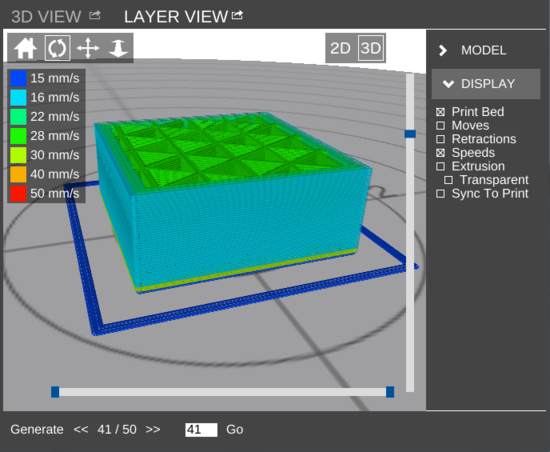The height and width of the screenshot is (452, 550).
Task: Enable the Retractions checkbox
Action: click(441, 139)
